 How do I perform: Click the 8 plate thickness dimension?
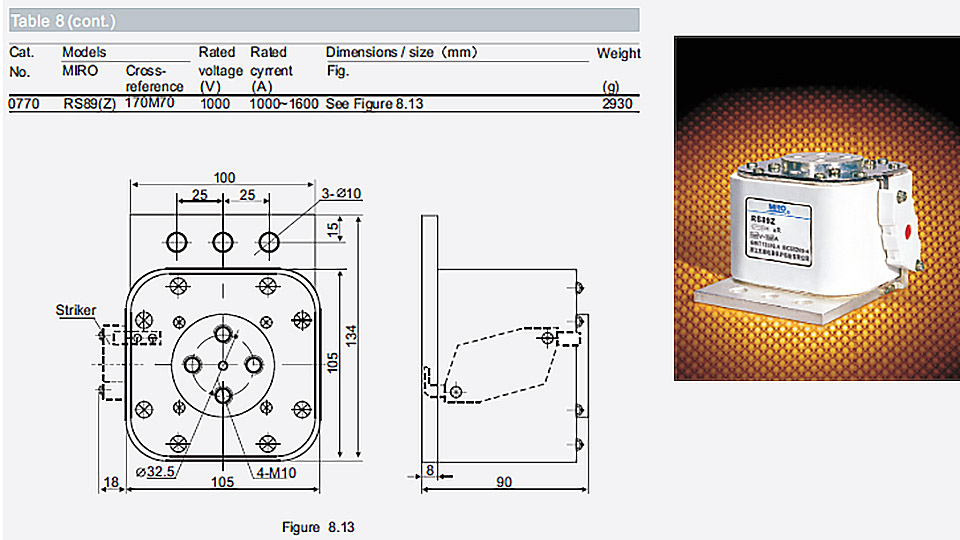(430, 470)
